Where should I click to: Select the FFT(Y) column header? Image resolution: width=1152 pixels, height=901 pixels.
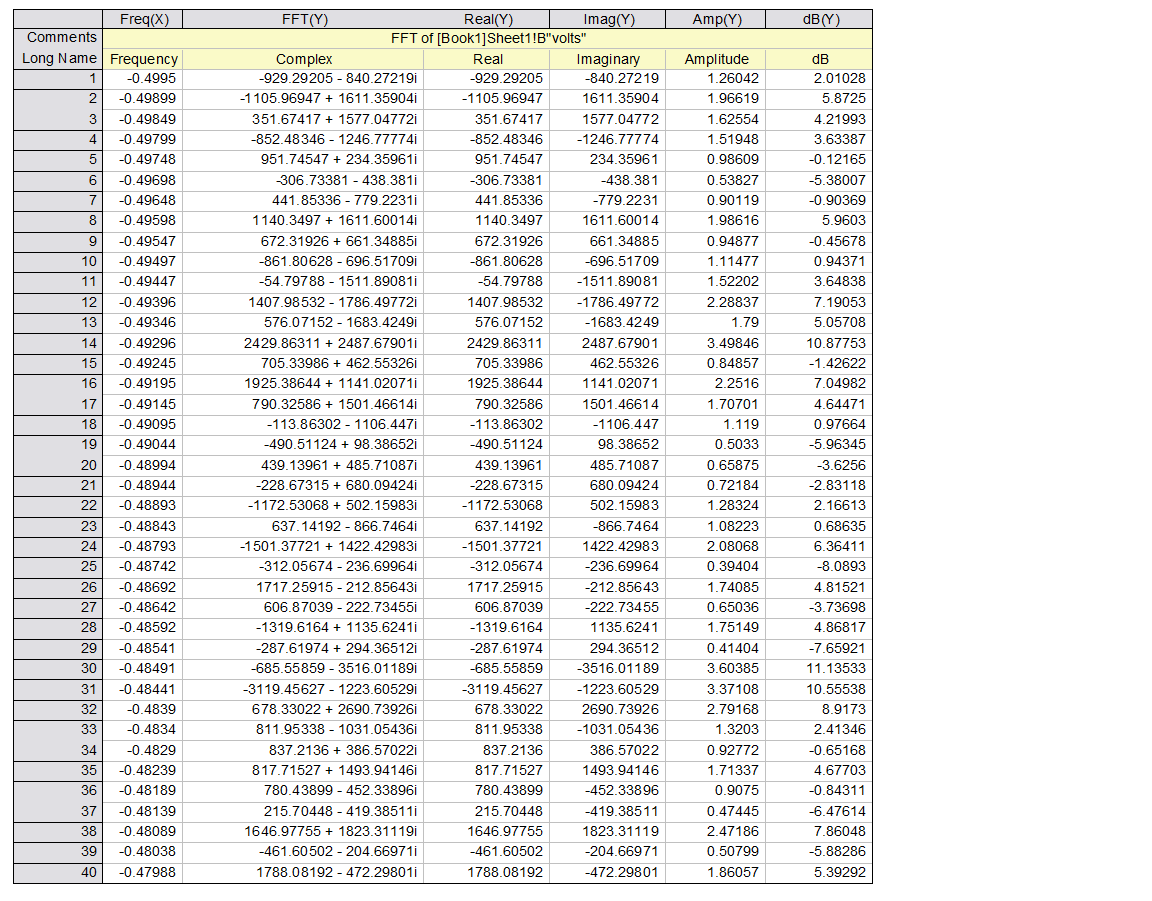coord(304,19)
